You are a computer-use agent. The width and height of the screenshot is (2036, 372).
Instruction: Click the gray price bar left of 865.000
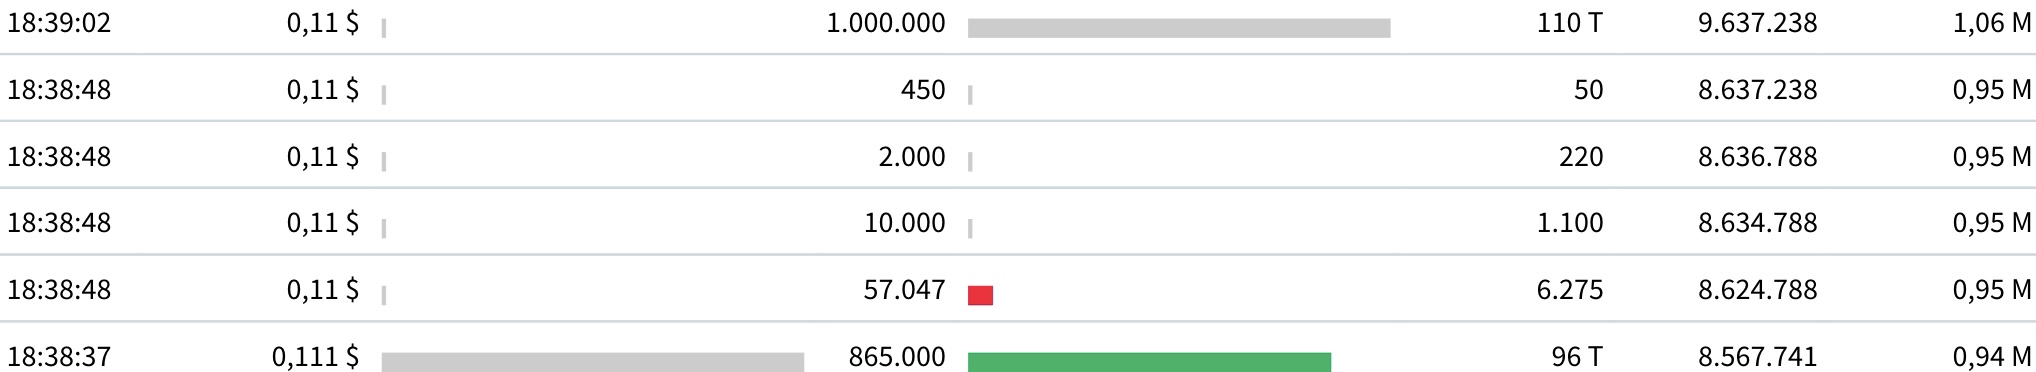click(593, 362)
